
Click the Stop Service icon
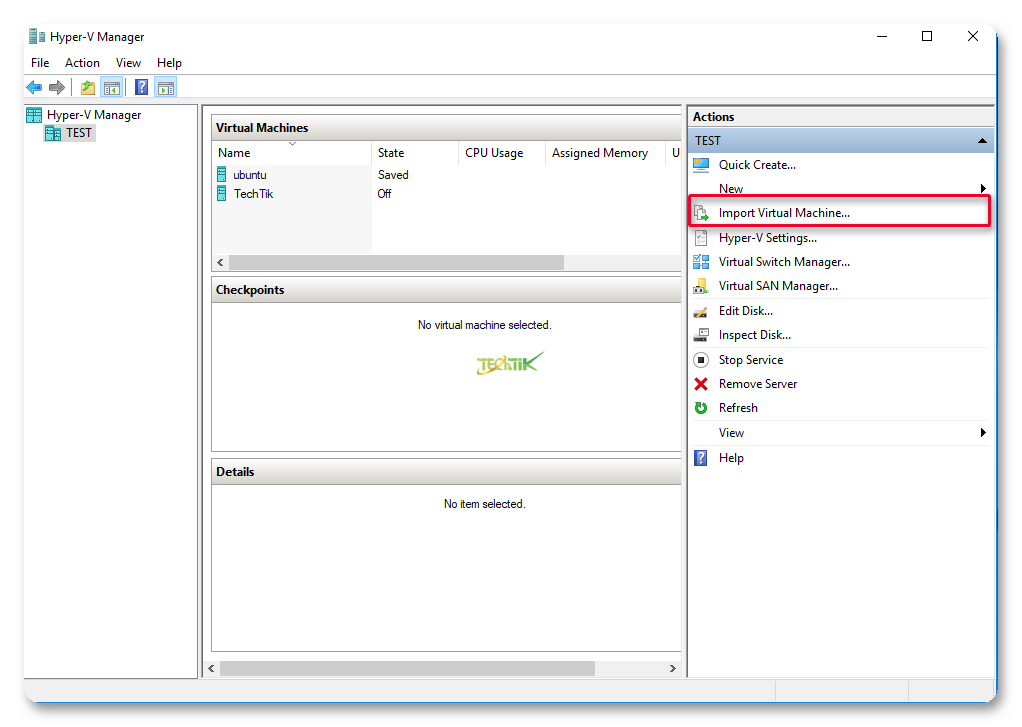click(x=701, y=360)
